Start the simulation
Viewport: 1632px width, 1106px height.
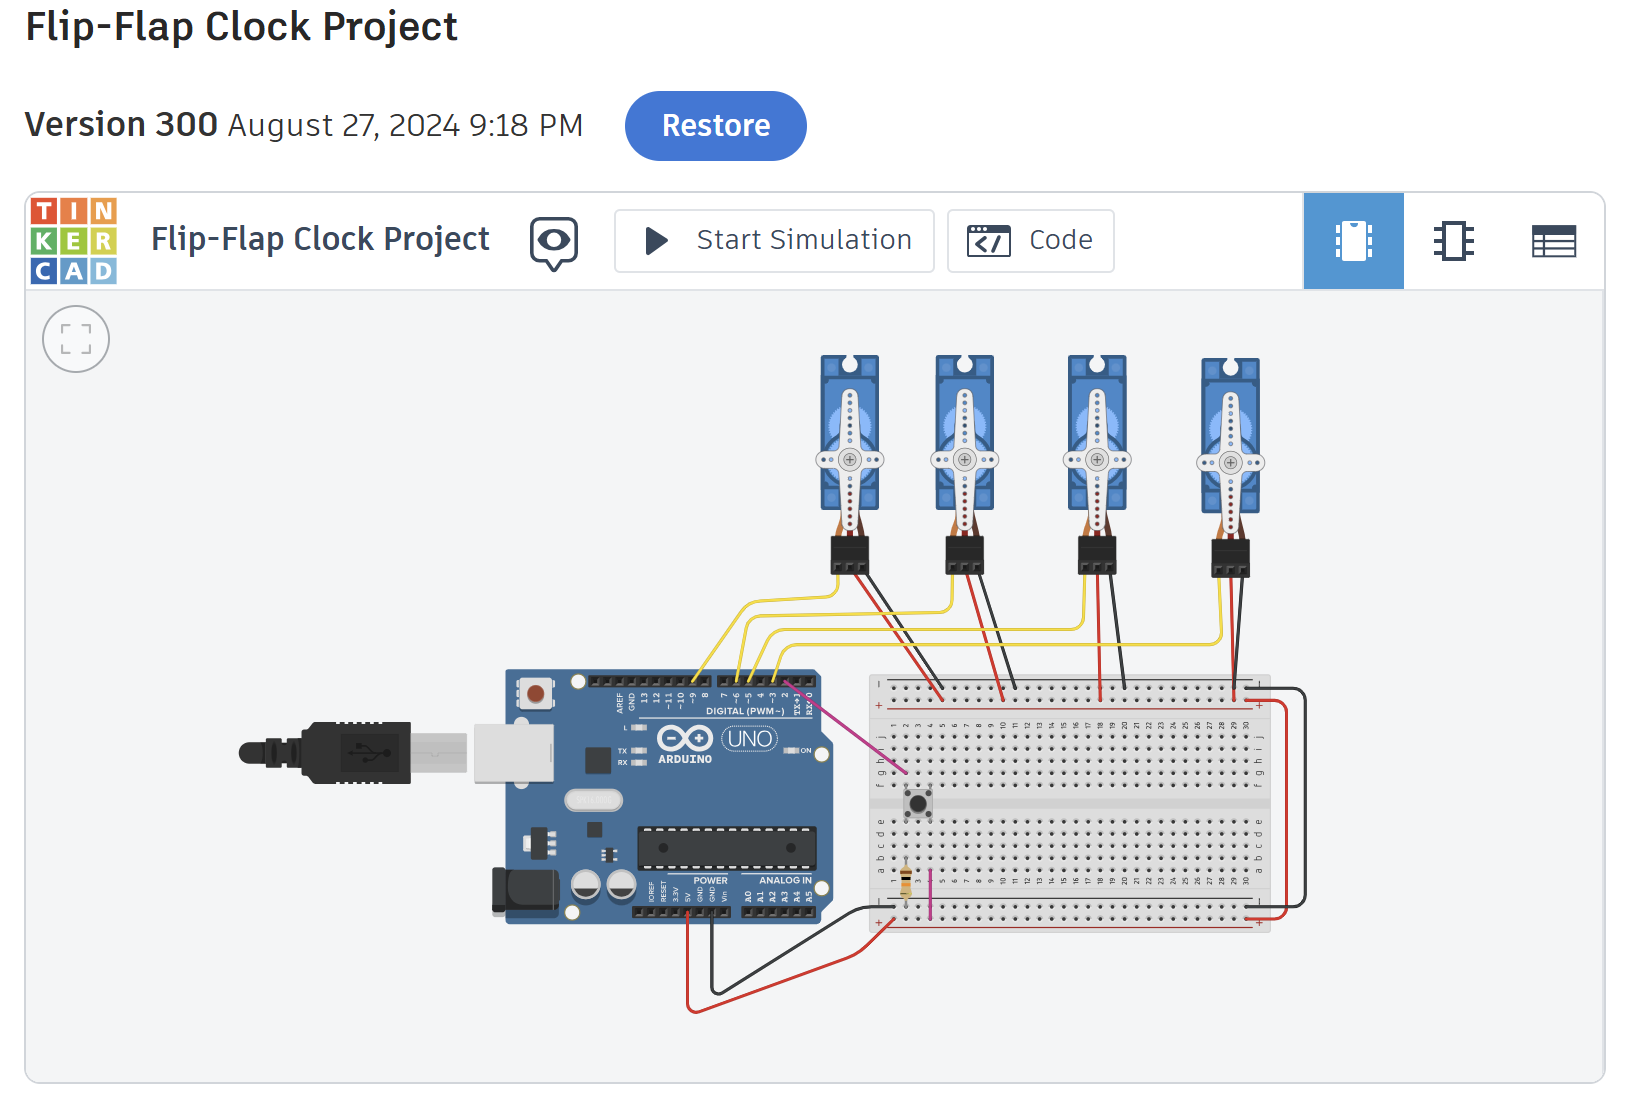(774, 241)
